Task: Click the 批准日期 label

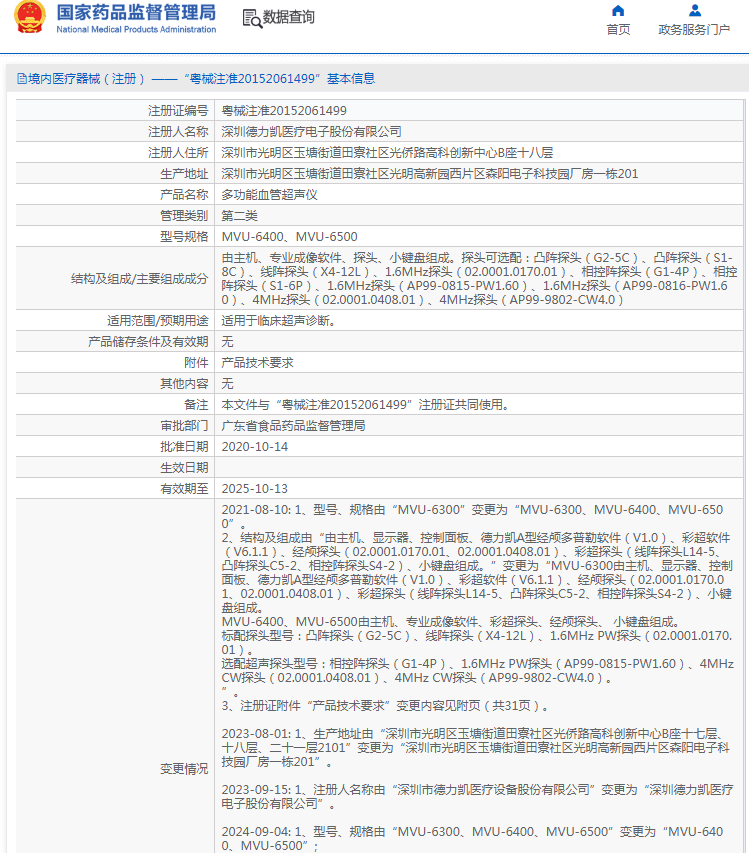Action: tap(184, 447)
